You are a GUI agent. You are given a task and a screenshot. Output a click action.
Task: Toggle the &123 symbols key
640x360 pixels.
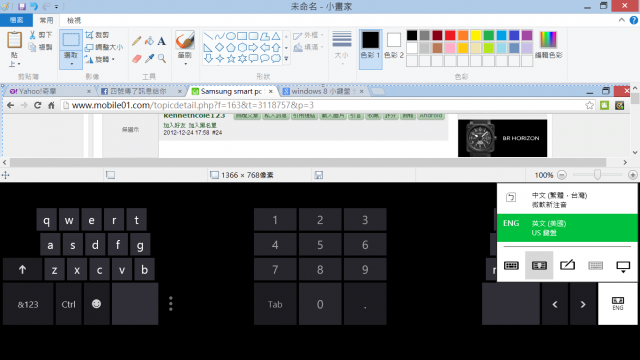28,304
